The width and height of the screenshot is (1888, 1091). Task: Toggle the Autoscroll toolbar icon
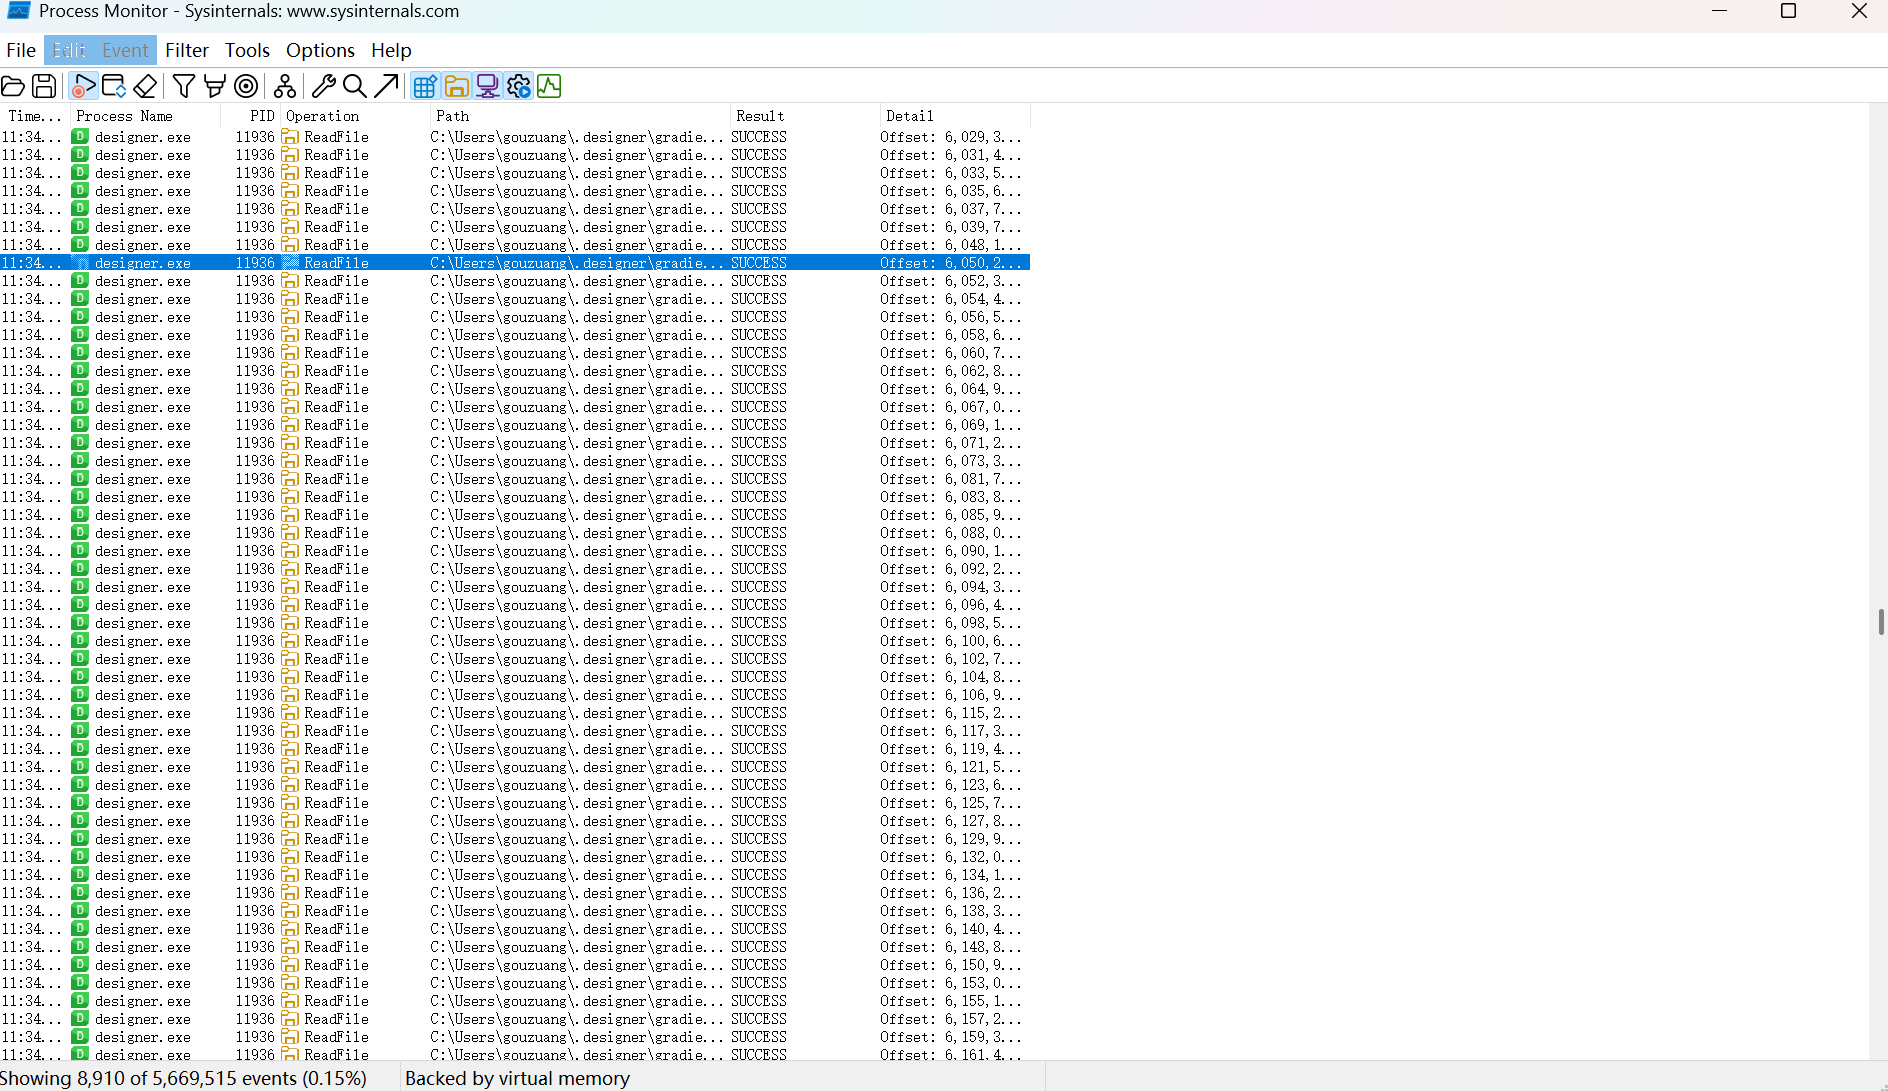[x=114, y=86]
